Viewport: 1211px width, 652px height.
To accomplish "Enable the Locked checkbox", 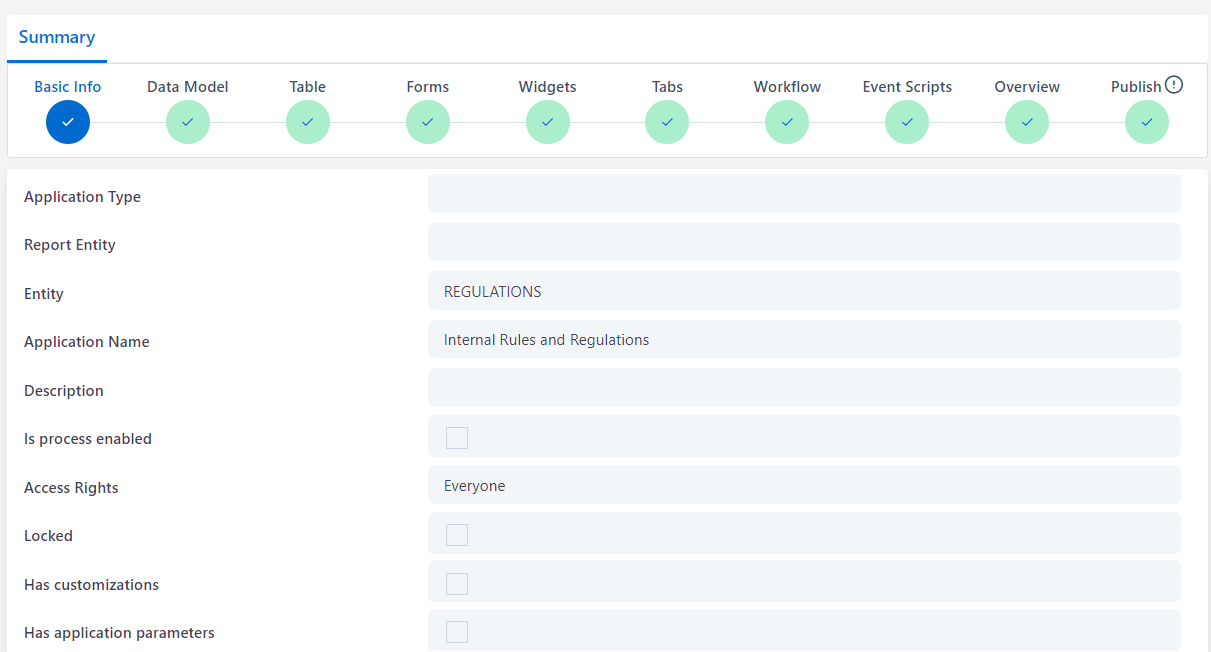I will point(457,535).
